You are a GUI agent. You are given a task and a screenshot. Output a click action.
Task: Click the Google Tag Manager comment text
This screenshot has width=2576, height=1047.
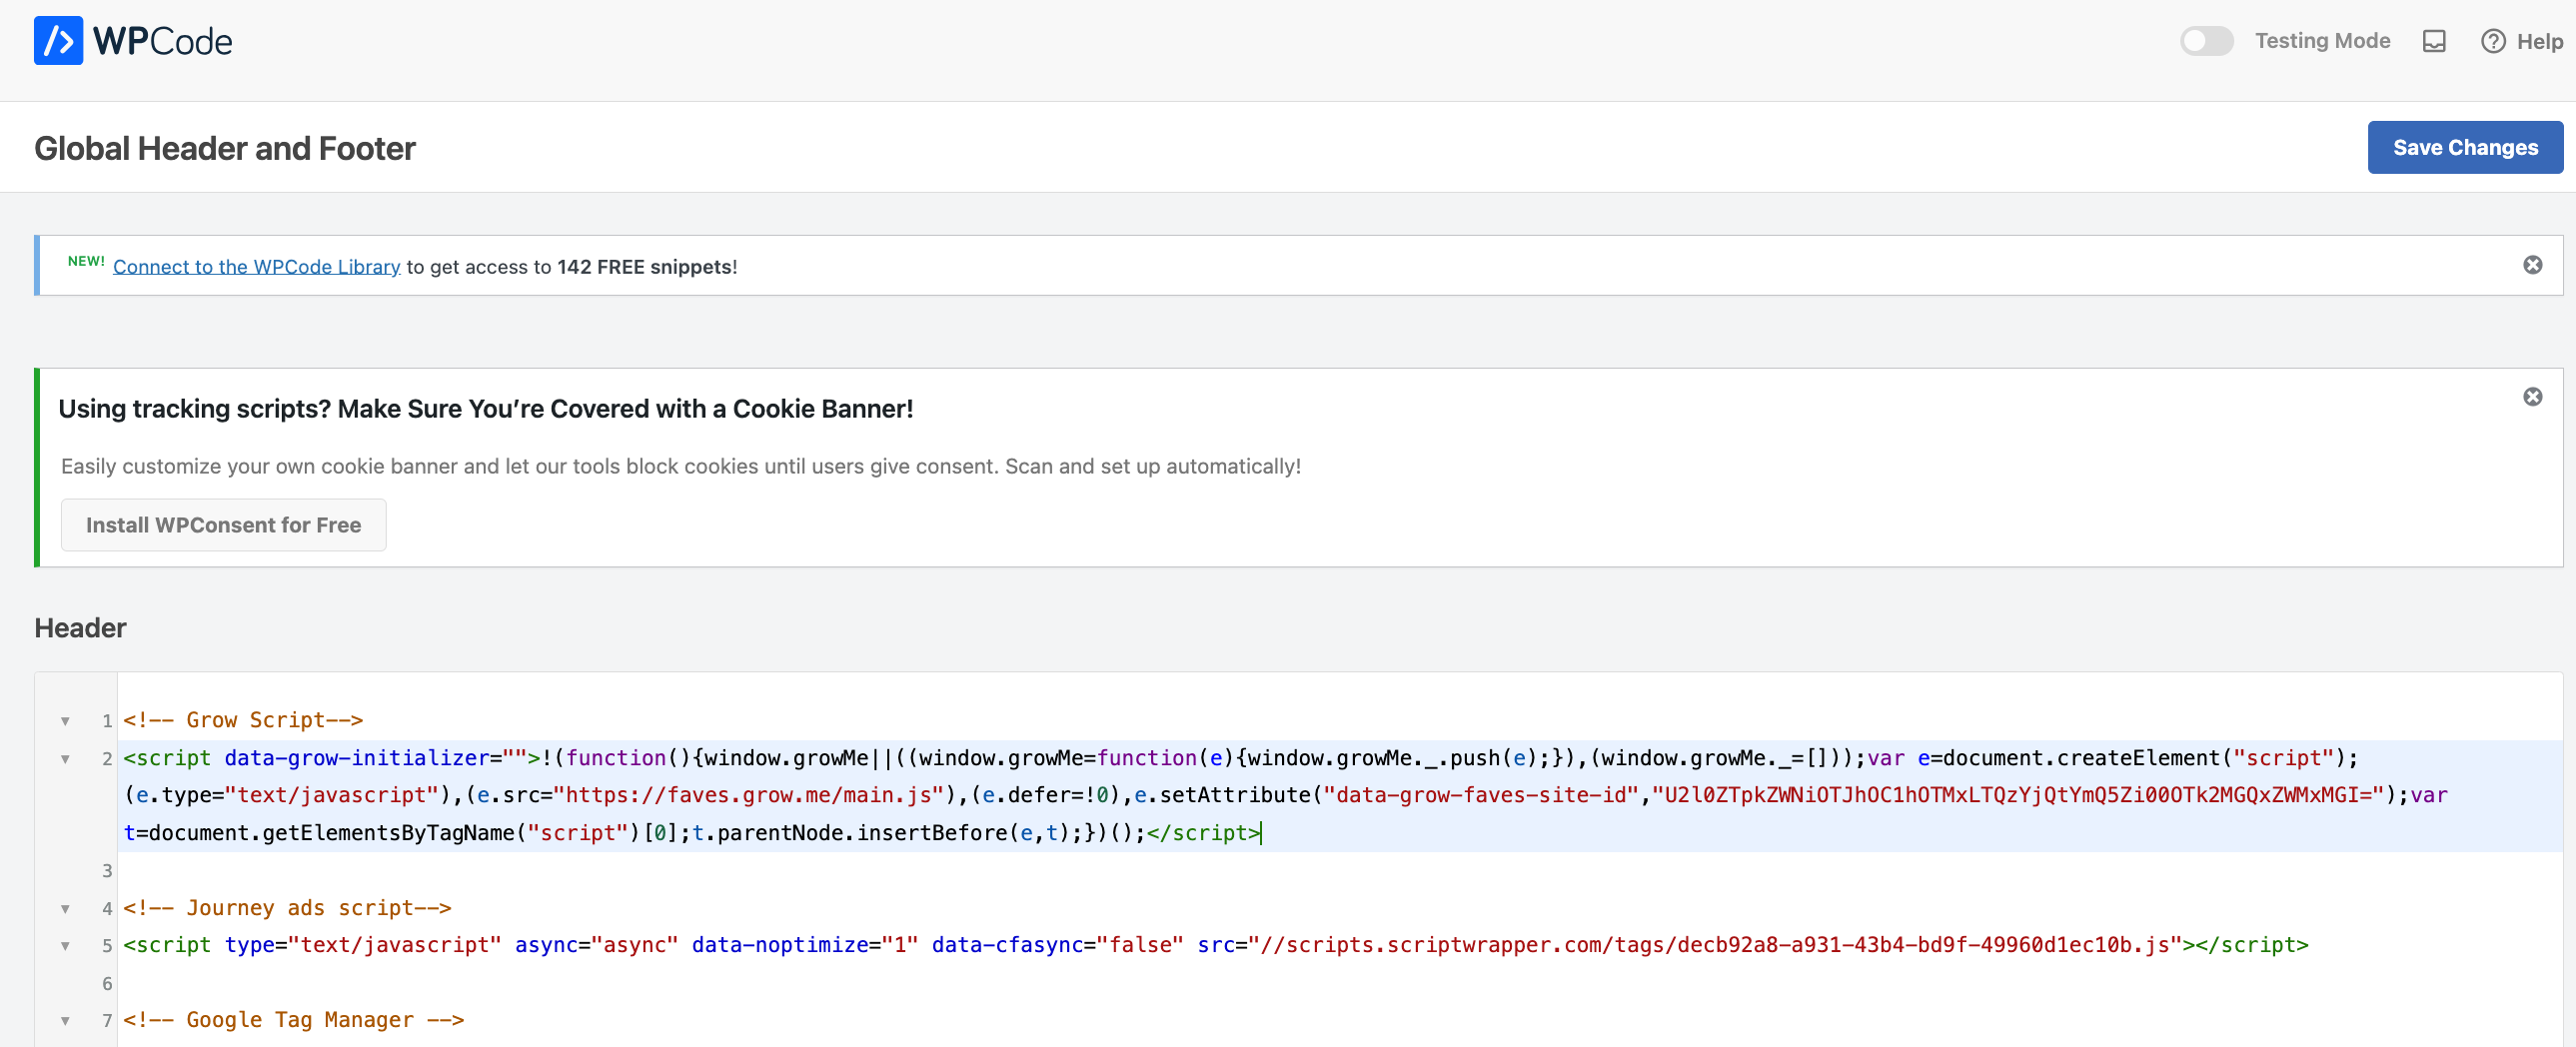point(293,1020)
